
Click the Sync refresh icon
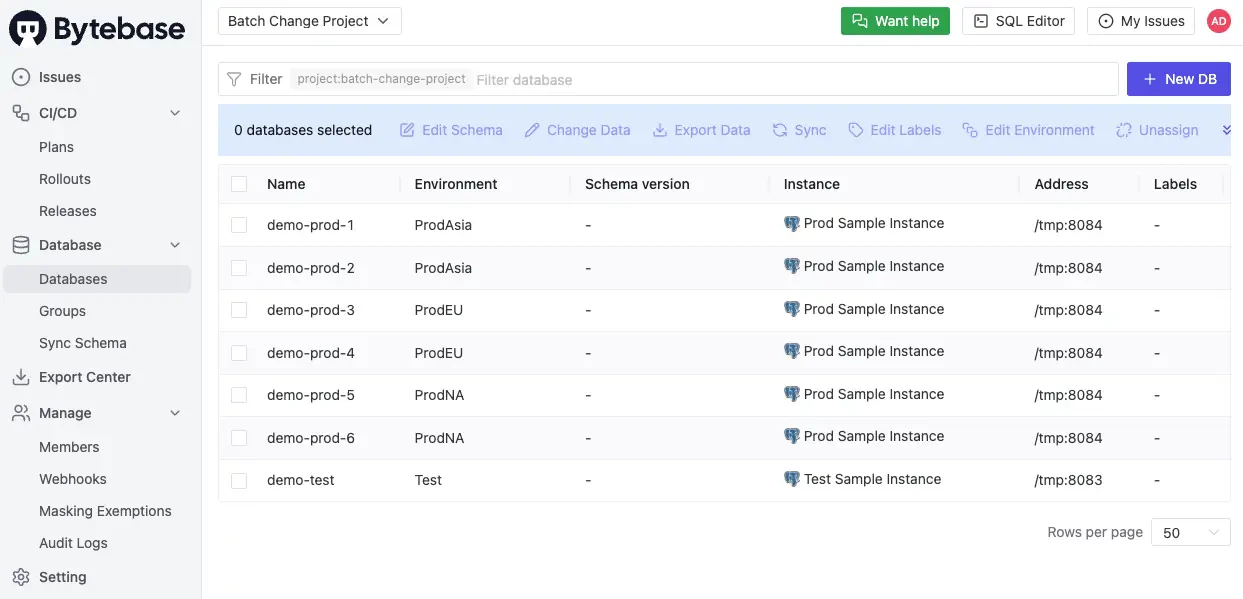780,130
